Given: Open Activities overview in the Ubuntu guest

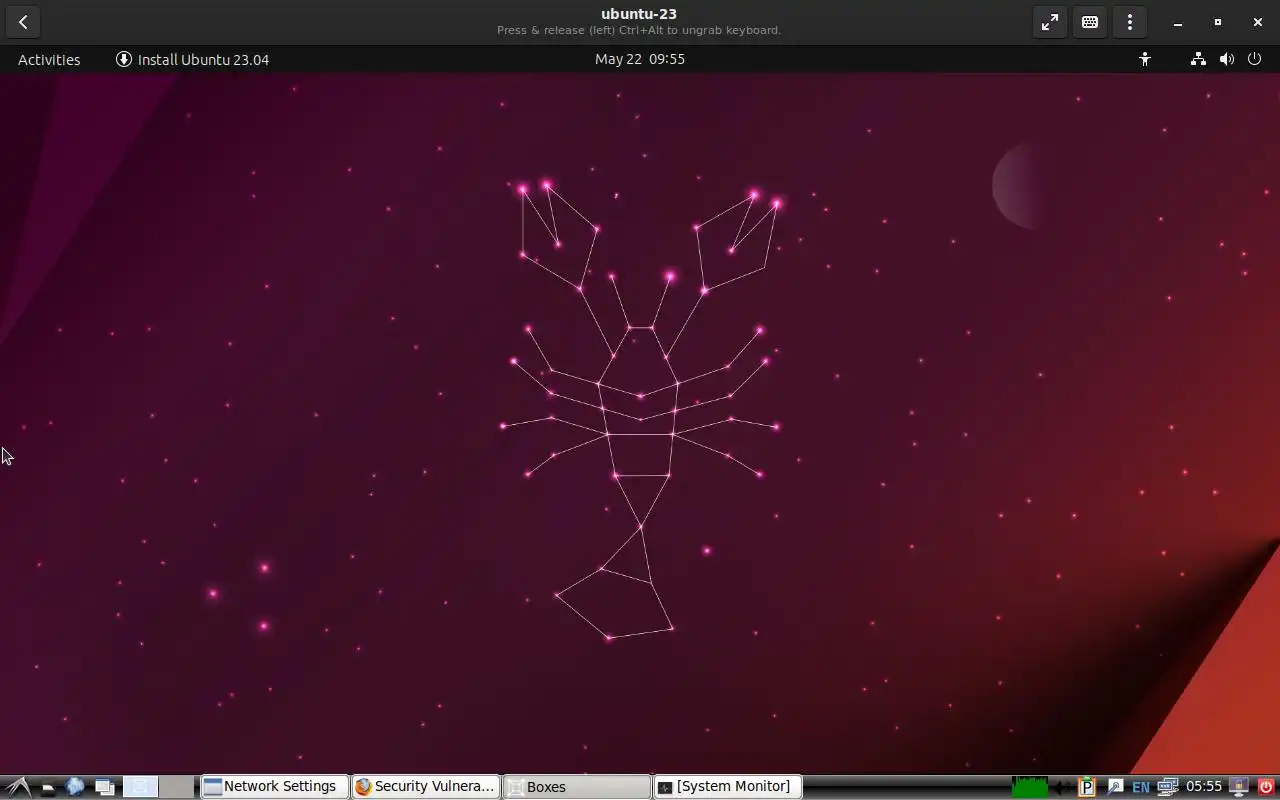Looking at the screenshot, I should 49,59.
